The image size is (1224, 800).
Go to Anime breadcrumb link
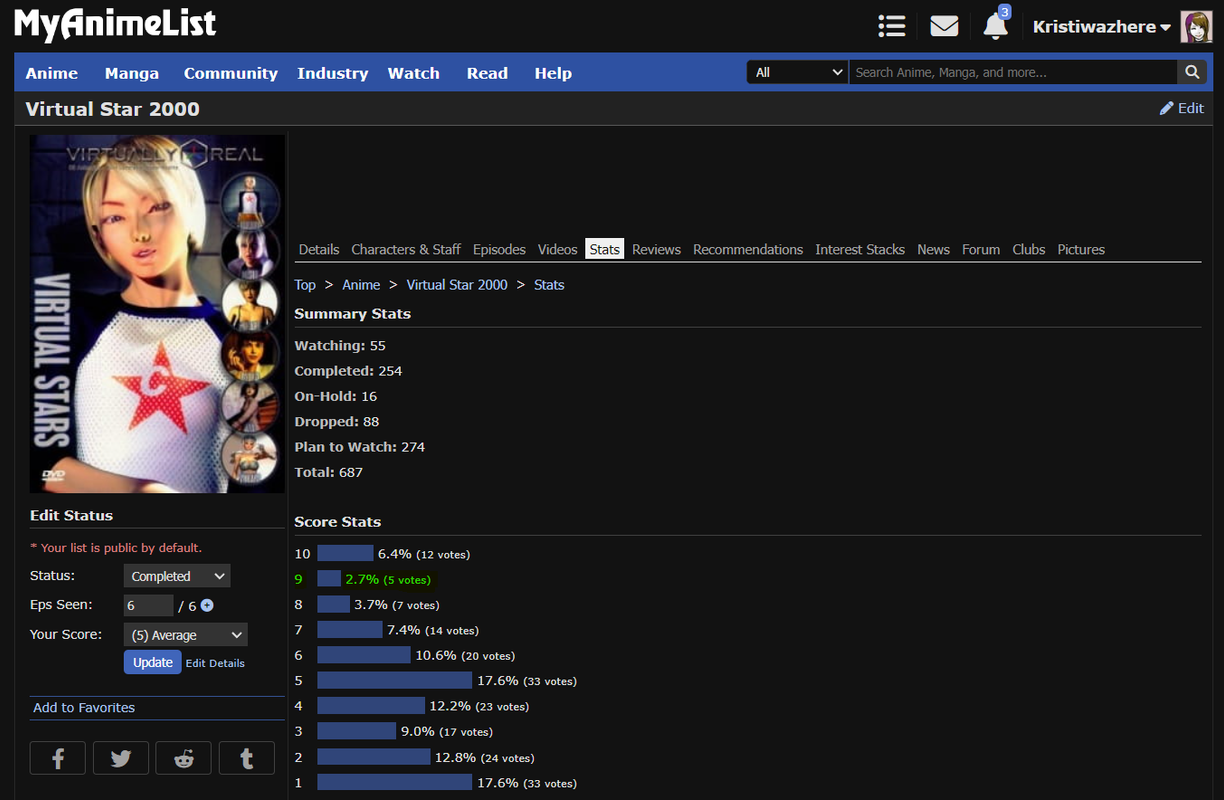tap(361, 285)
